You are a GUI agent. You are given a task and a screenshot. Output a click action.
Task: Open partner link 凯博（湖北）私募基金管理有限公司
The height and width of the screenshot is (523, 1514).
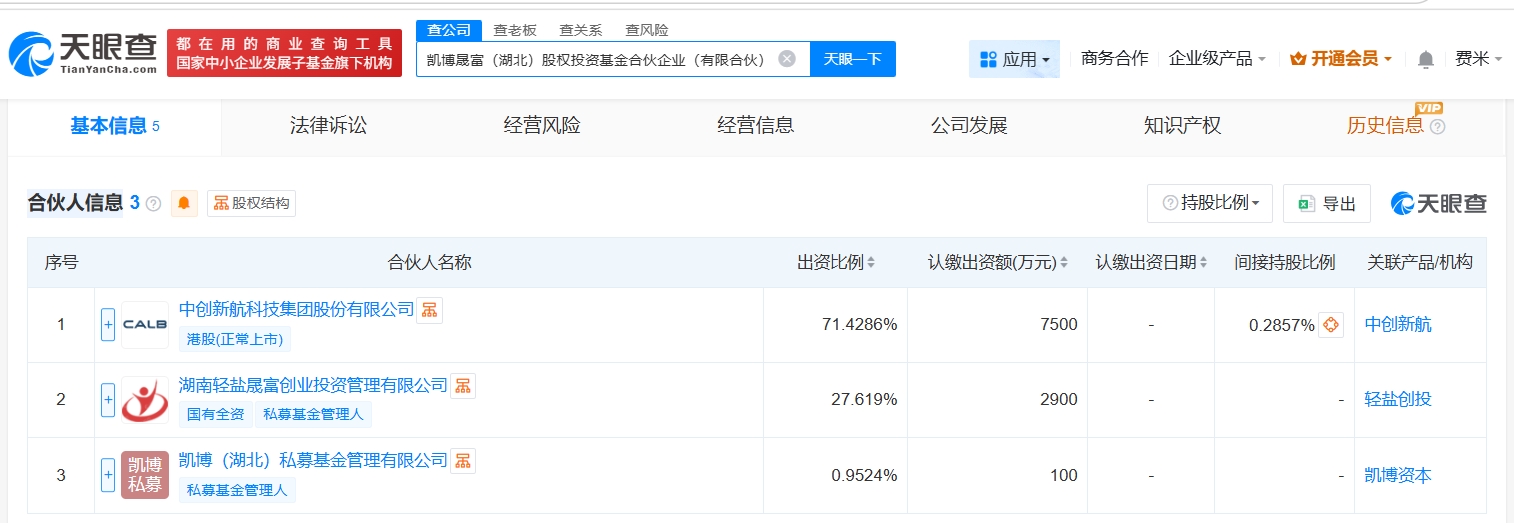313,460
